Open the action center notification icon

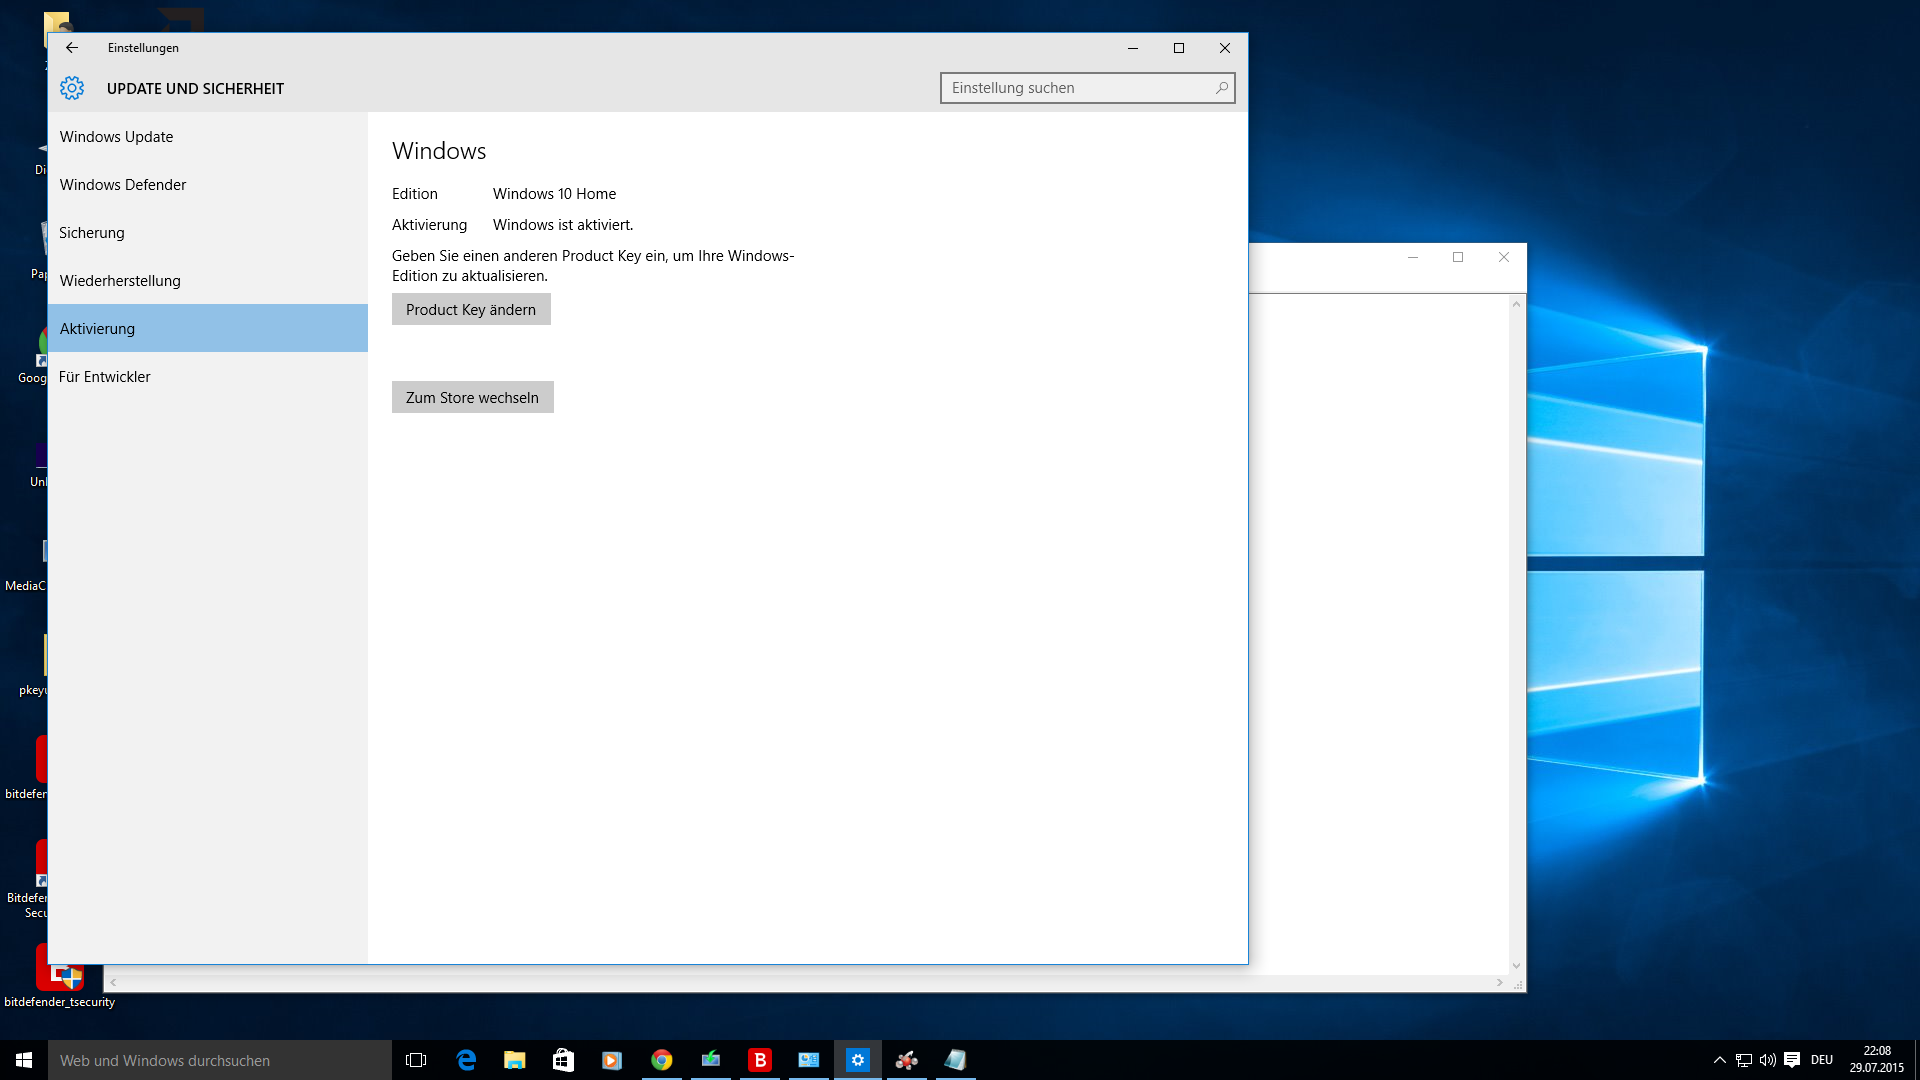click(1791, 1060)
